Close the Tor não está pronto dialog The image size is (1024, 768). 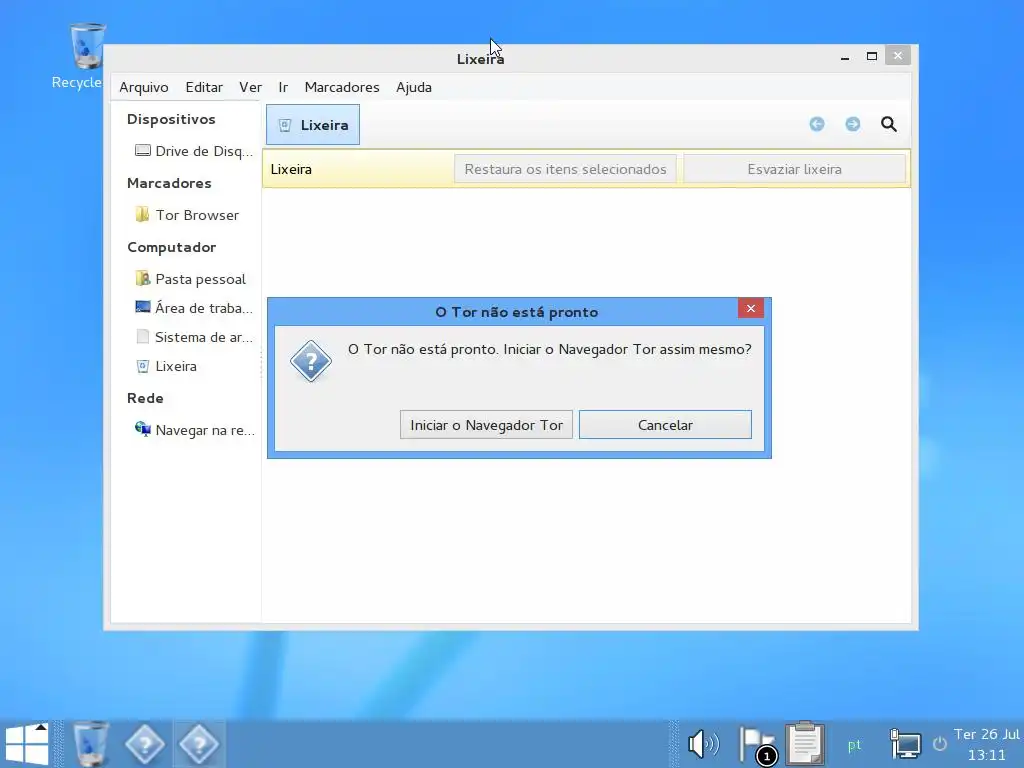(750, 308)
